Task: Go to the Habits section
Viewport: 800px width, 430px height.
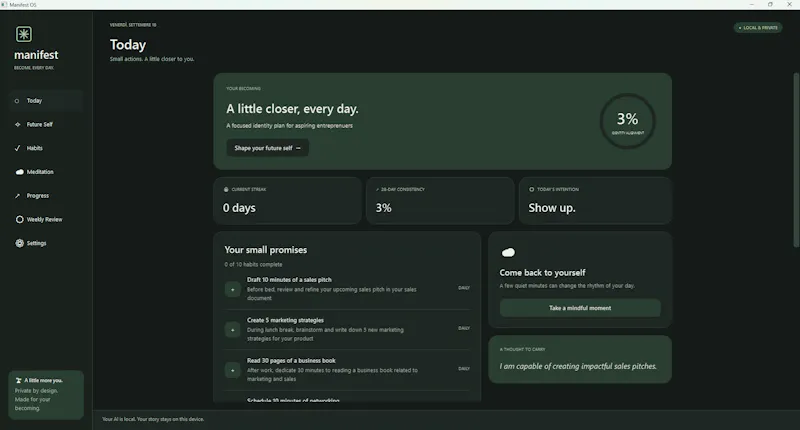Action: coord(46,148)
